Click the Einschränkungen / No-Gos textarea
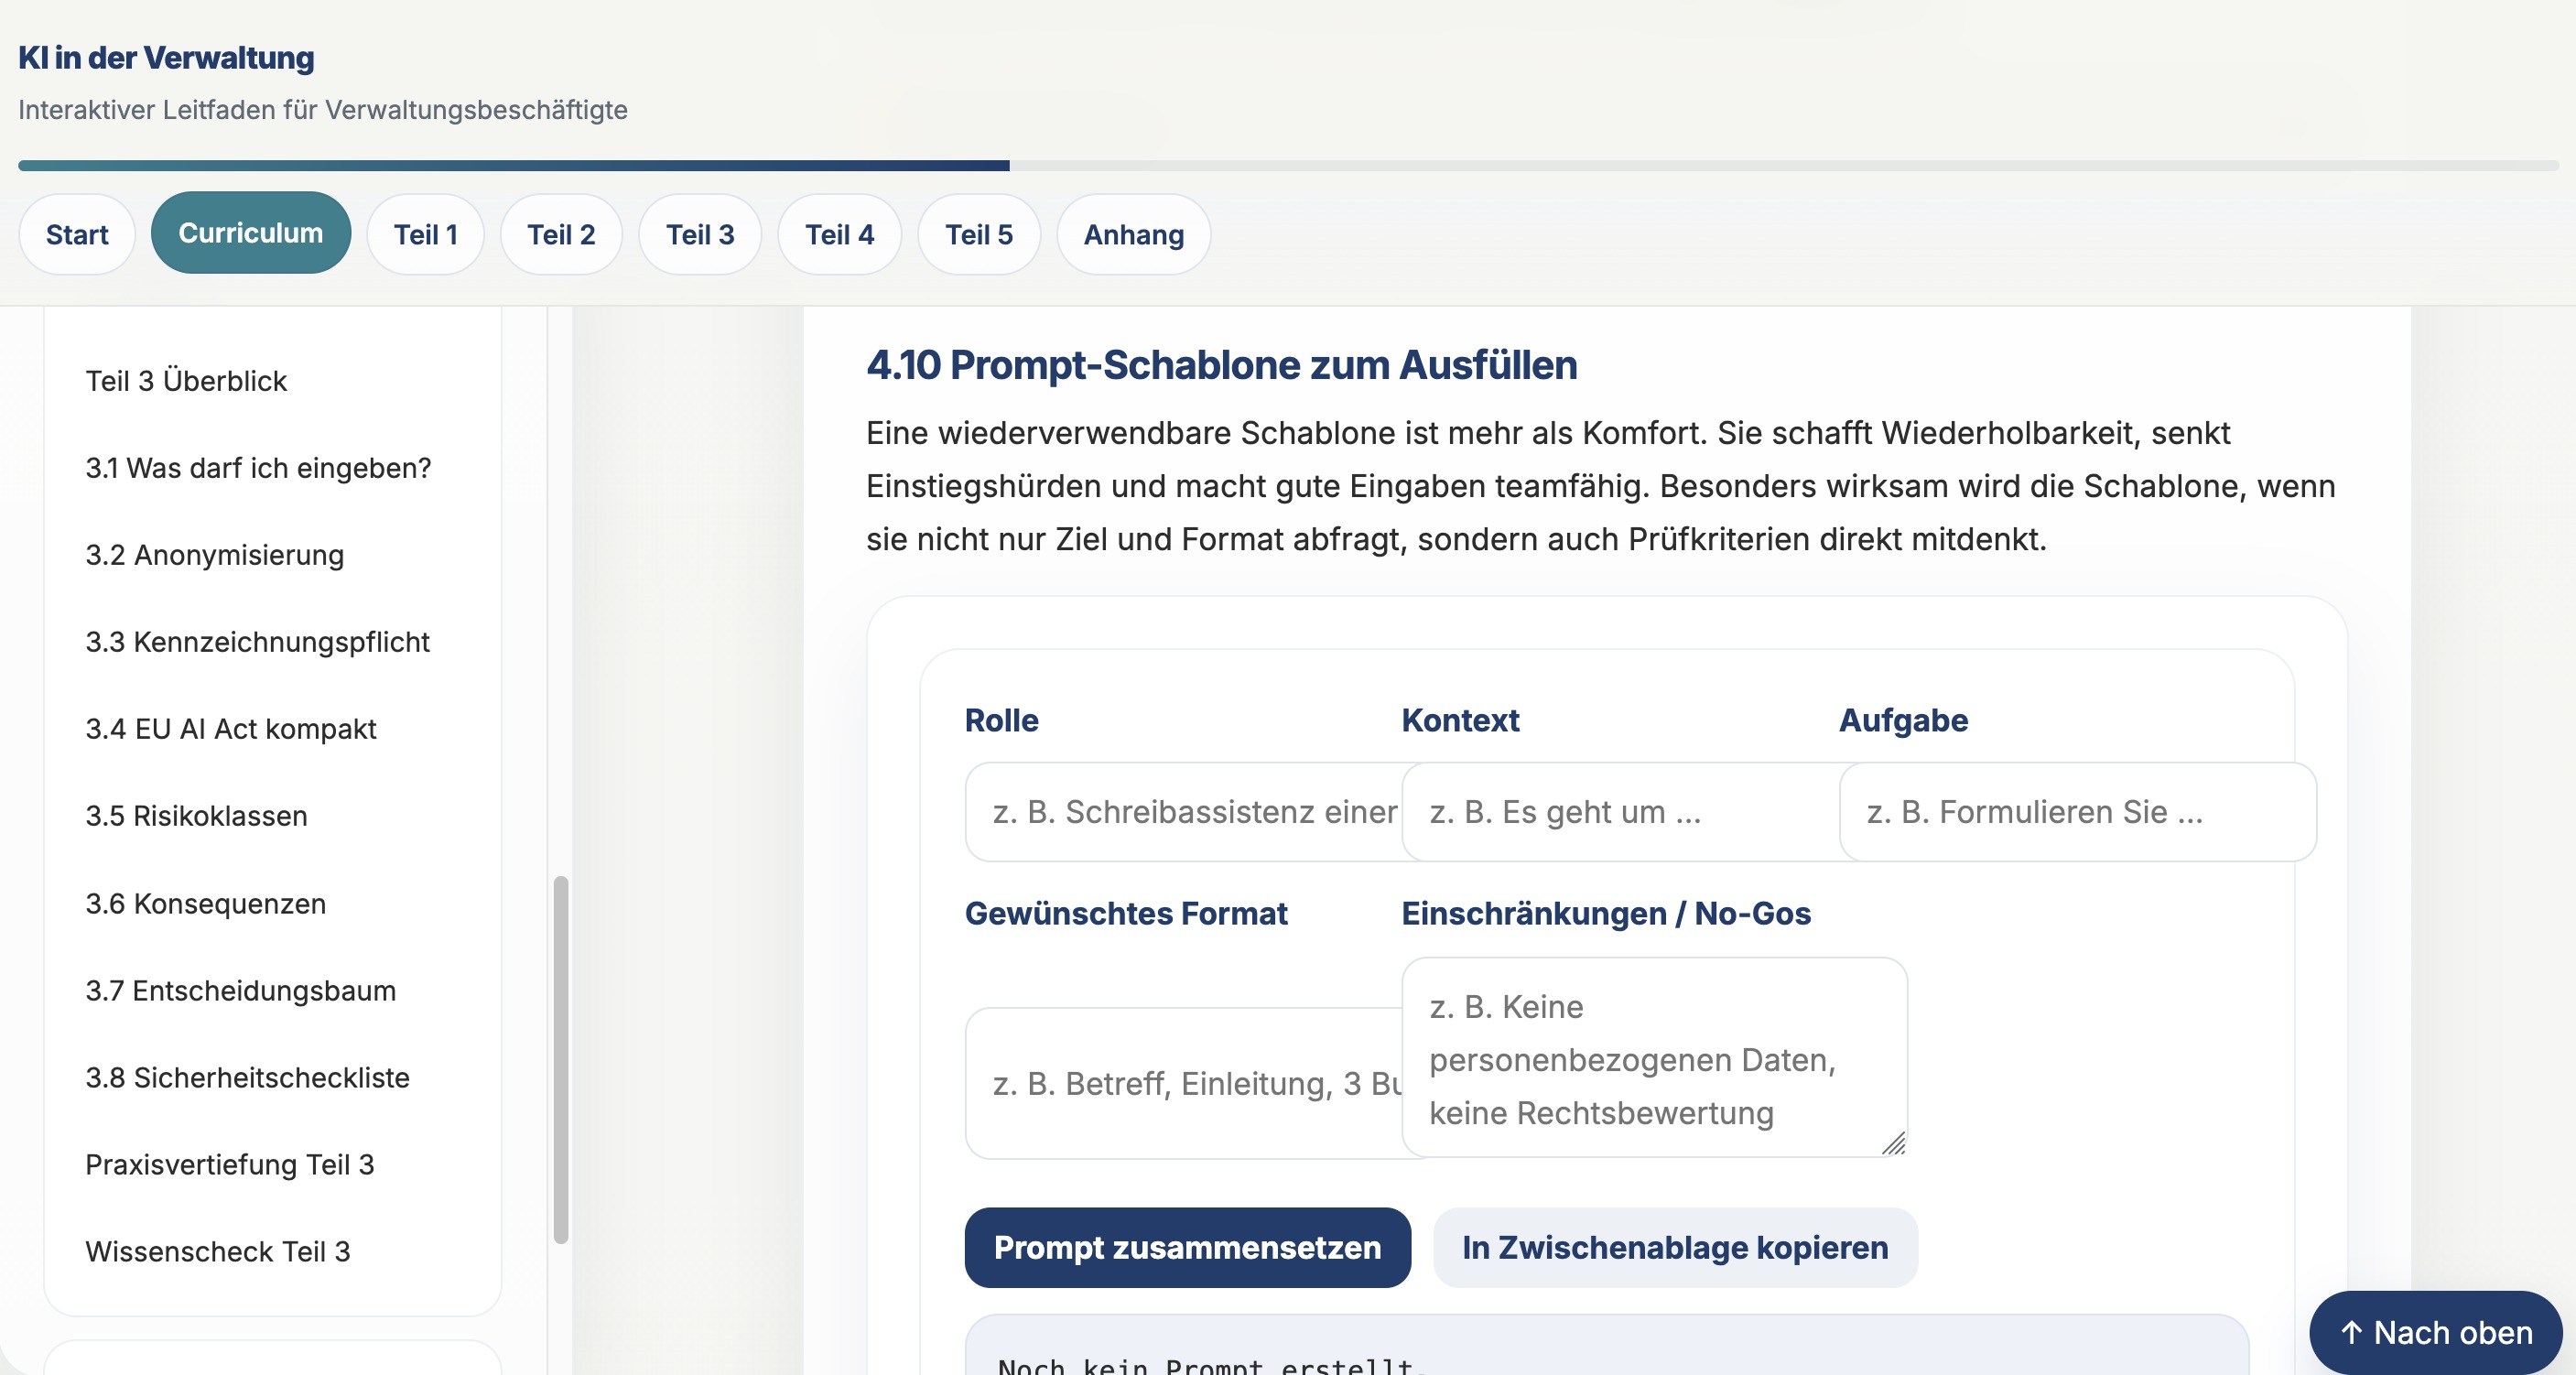Viewport: 2576px width, 1375px height. [x=1654, y=1058]
